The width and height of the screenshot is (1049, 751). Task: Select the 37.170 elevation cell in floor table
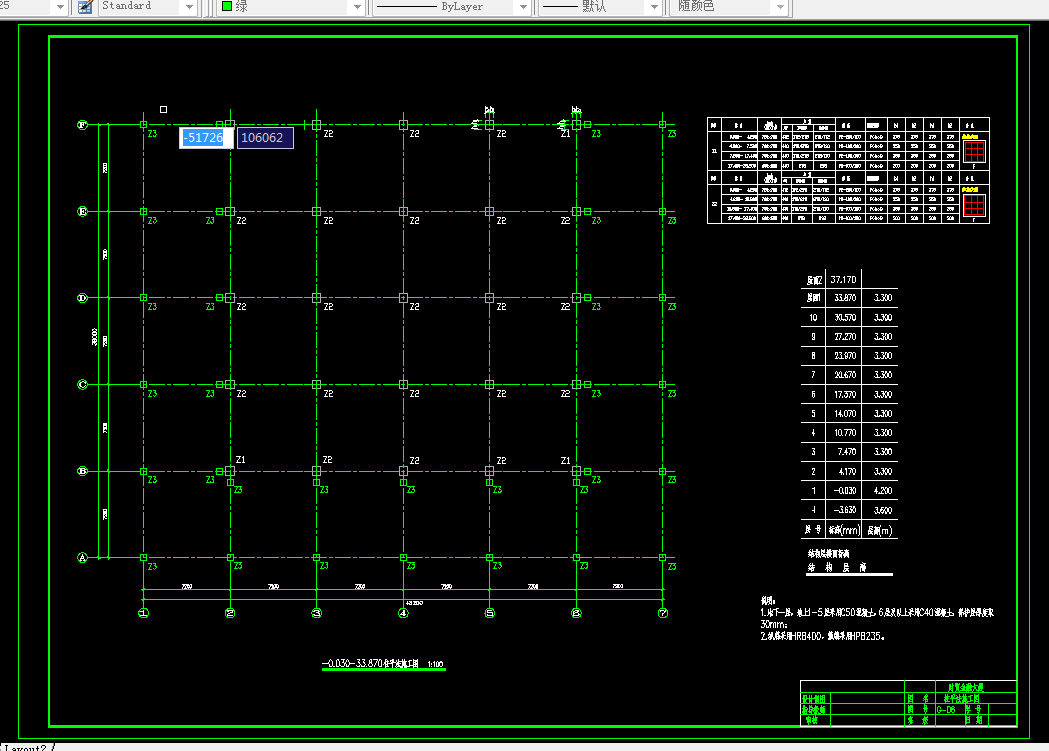[x=844, y=280]
